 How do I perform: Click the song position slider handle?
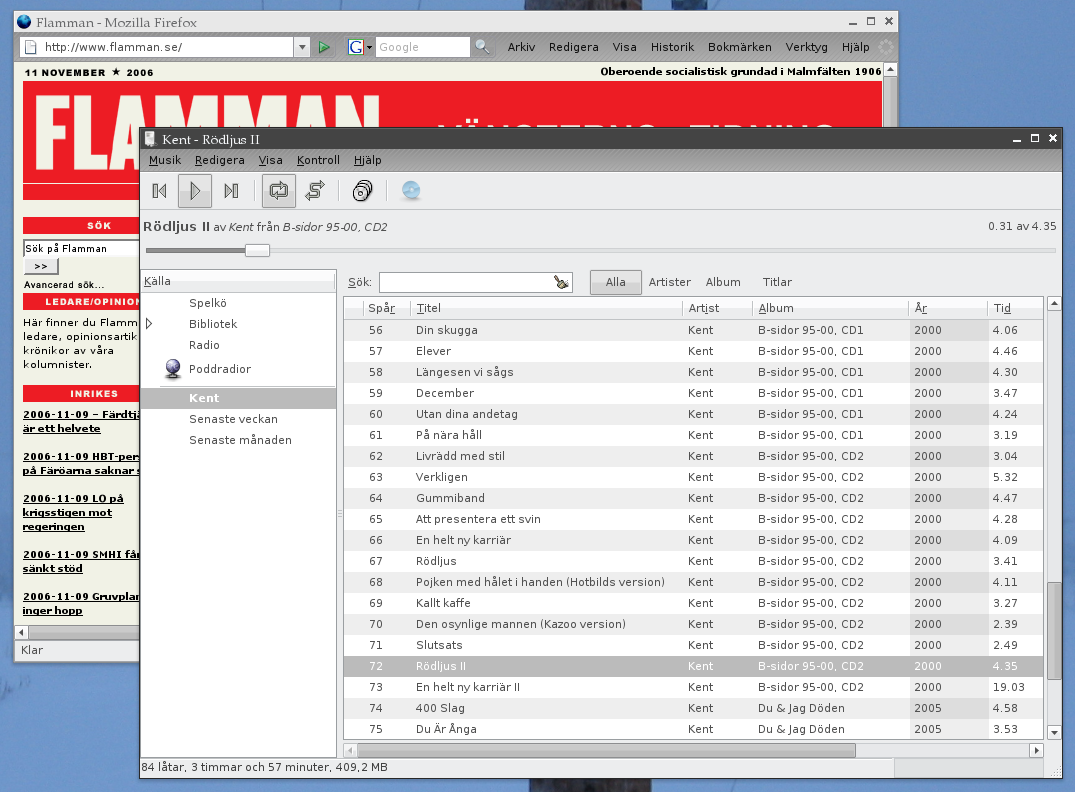coord(258,250)
